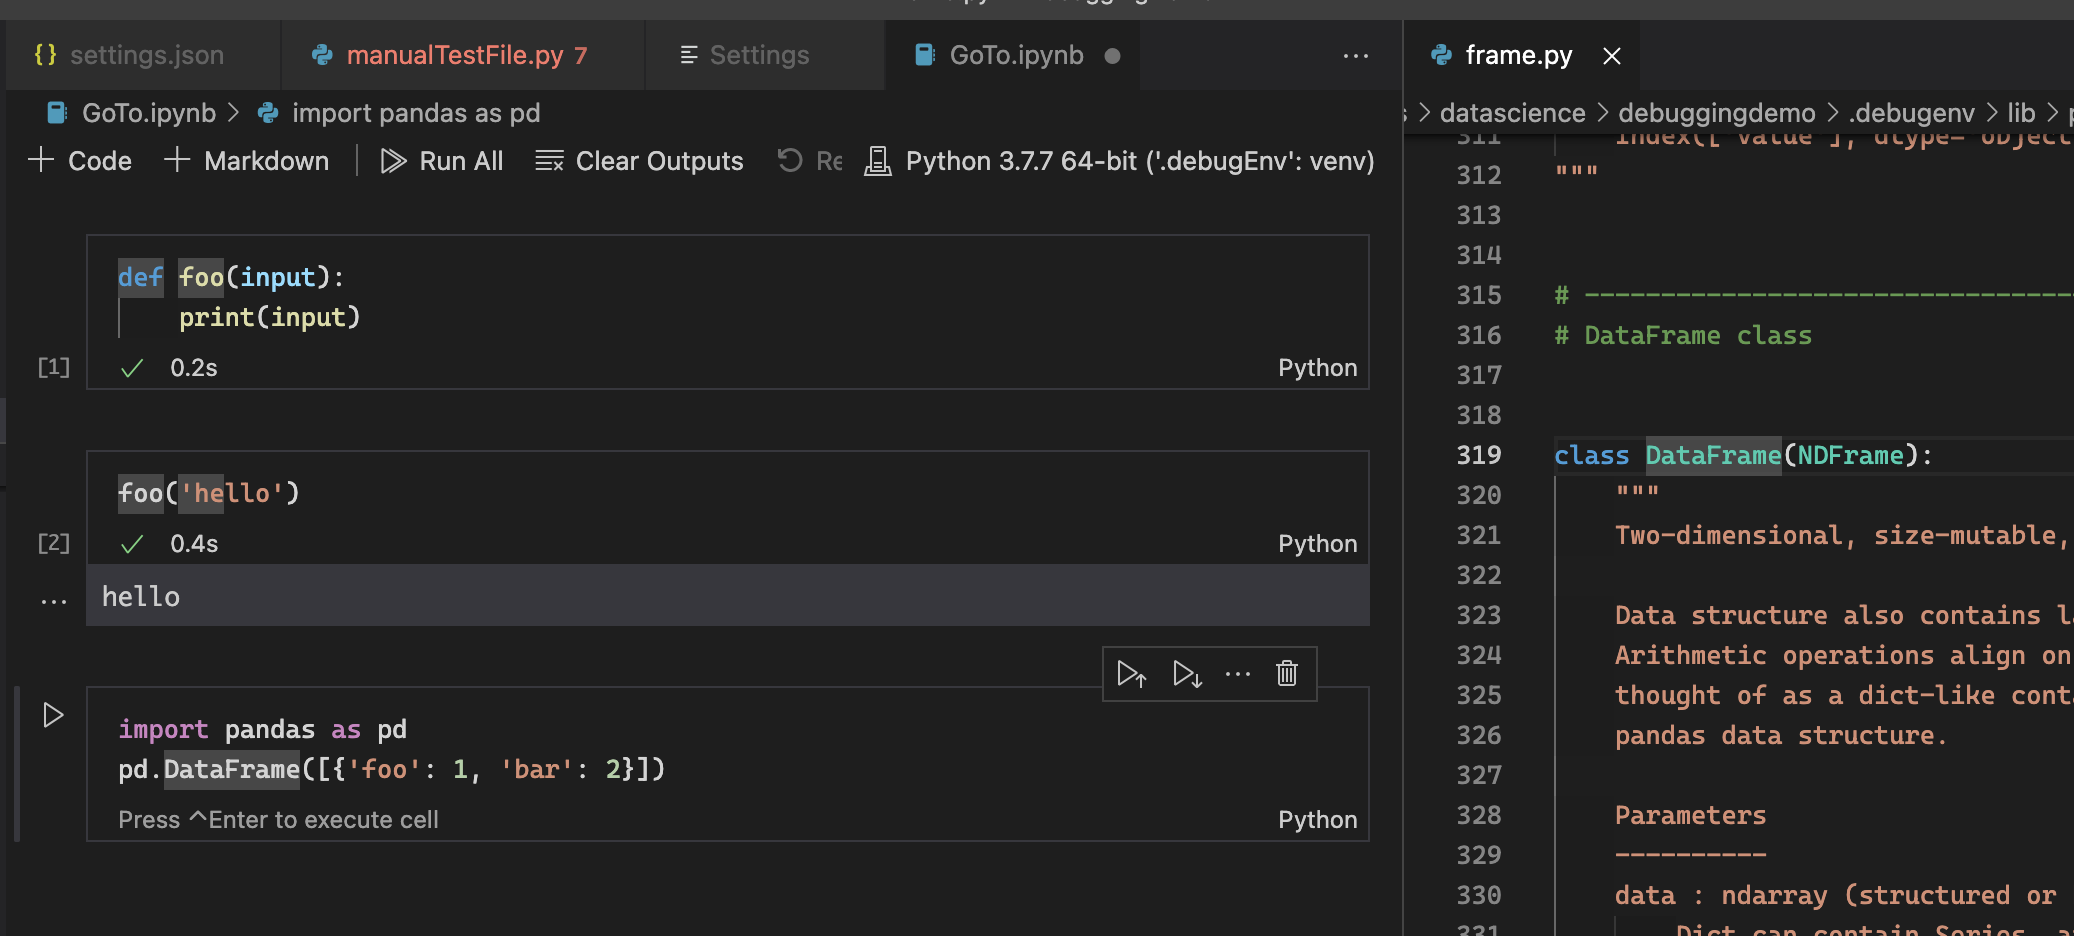Click the 0.2s success status

(x=193, y=368)
